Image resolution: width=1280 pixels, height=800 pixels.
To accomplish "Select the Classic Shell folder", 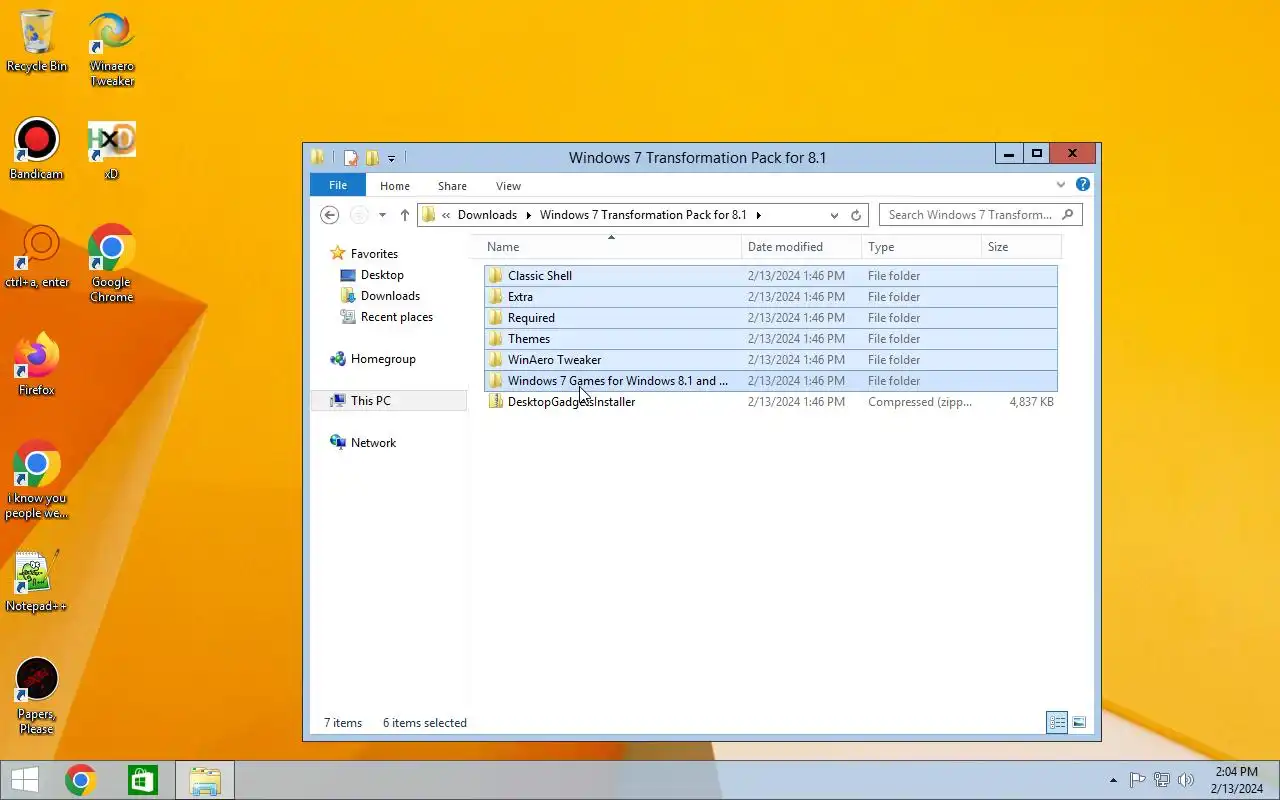I will [x=770, y=276].
